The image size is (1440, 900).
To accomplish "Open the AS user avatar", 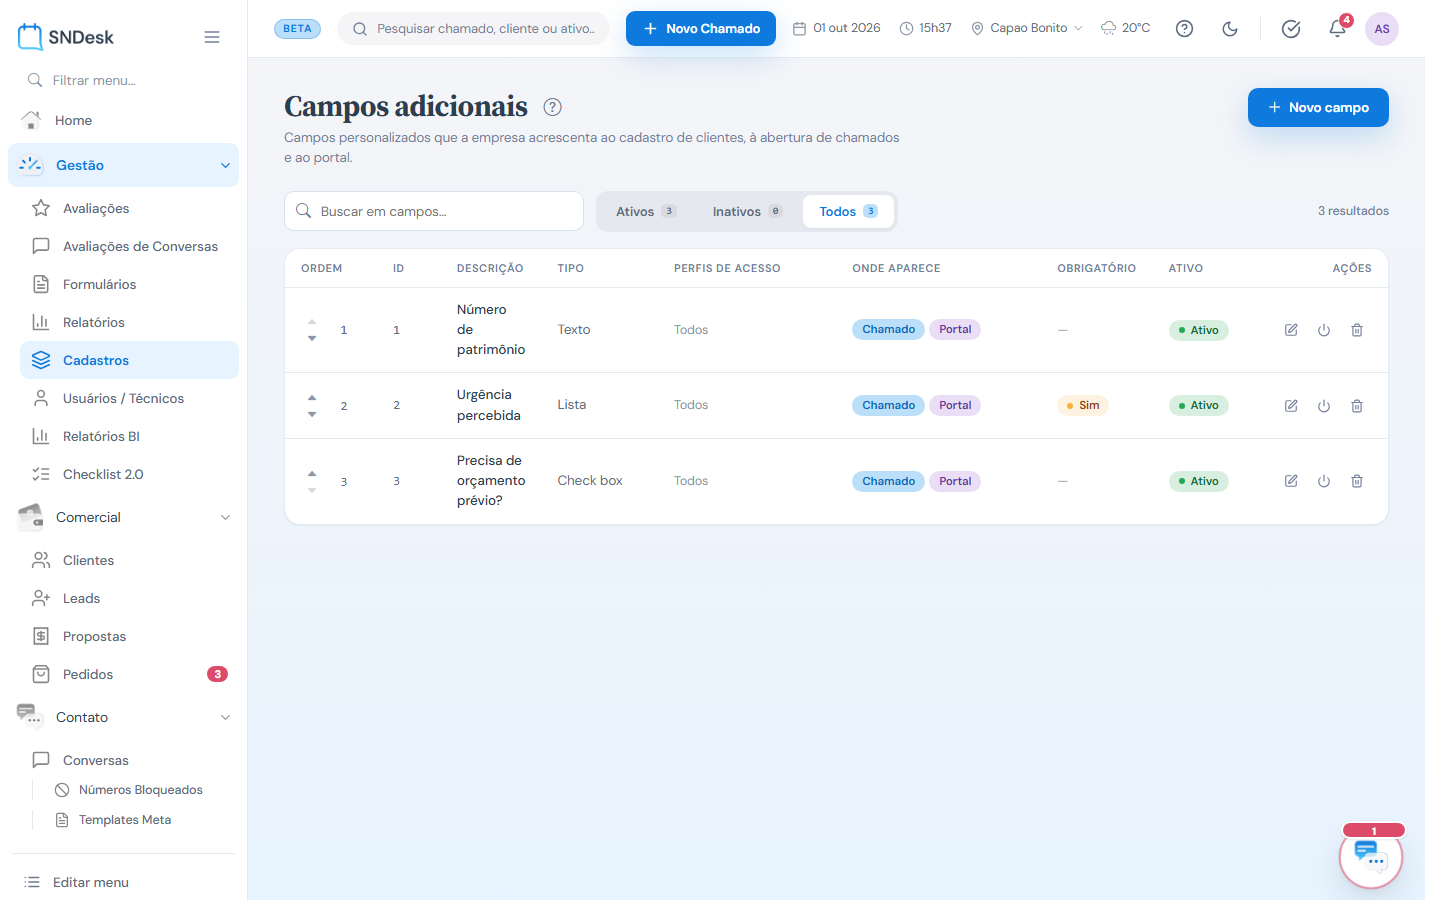I will click(1382, 29).
